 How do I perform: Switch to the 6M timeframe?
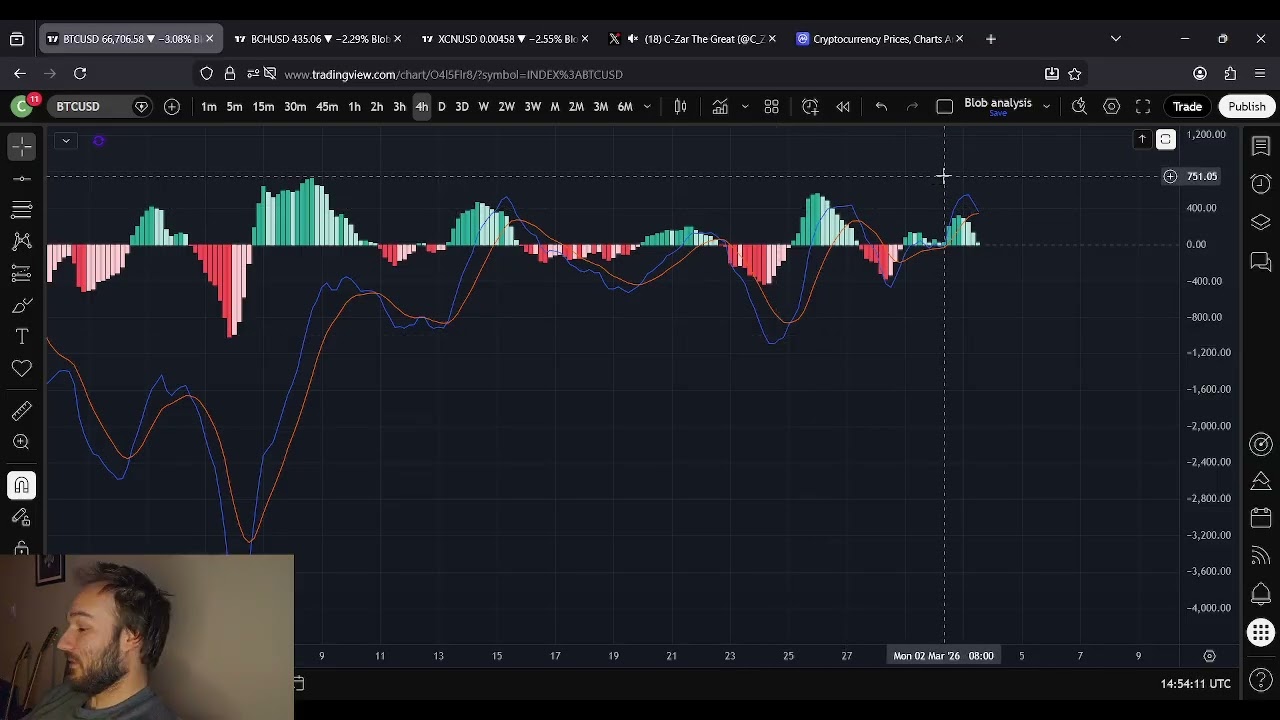tap(625, 106)
